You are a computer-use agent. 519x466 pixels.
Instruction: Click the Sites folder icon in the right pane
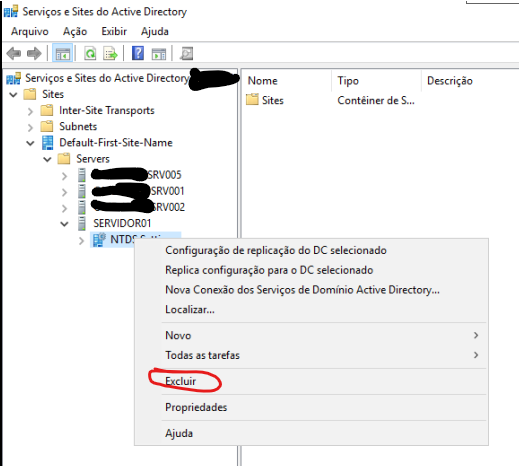(252, 100)
